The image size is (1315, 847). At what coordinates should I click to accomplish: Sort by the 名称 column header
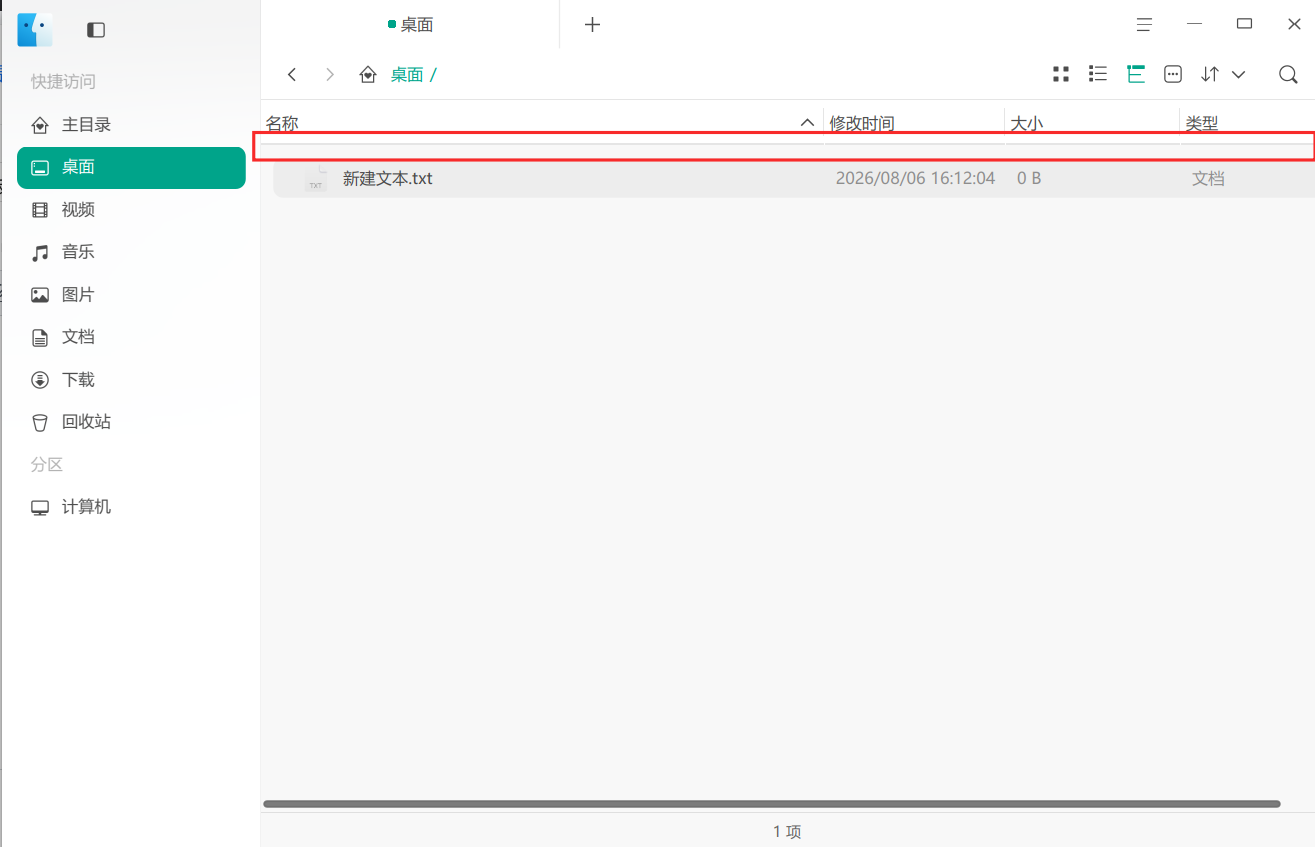542,124
